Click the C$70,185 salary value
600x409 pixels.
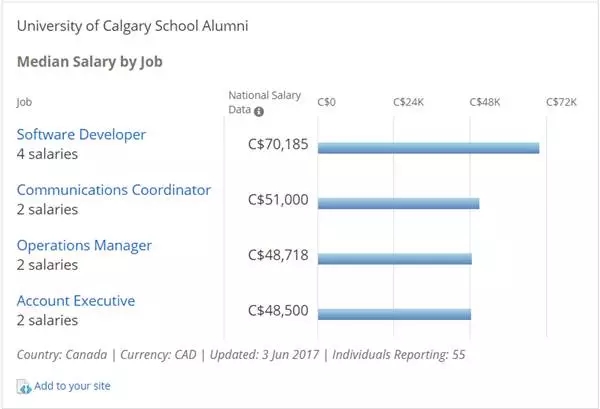click(278, 144)
